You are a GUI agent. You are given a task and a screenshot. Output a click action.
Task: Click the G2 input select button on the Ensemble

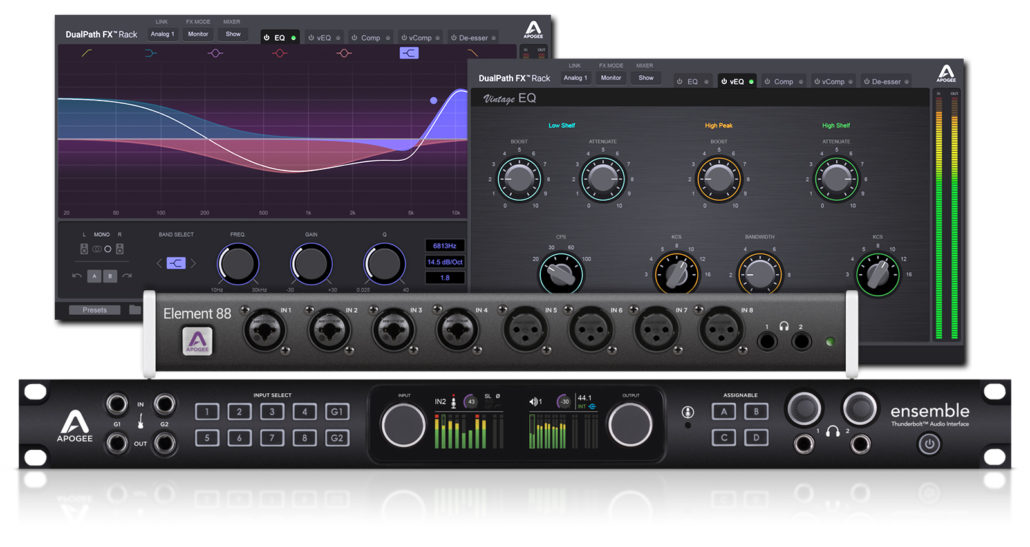(337, 437)
